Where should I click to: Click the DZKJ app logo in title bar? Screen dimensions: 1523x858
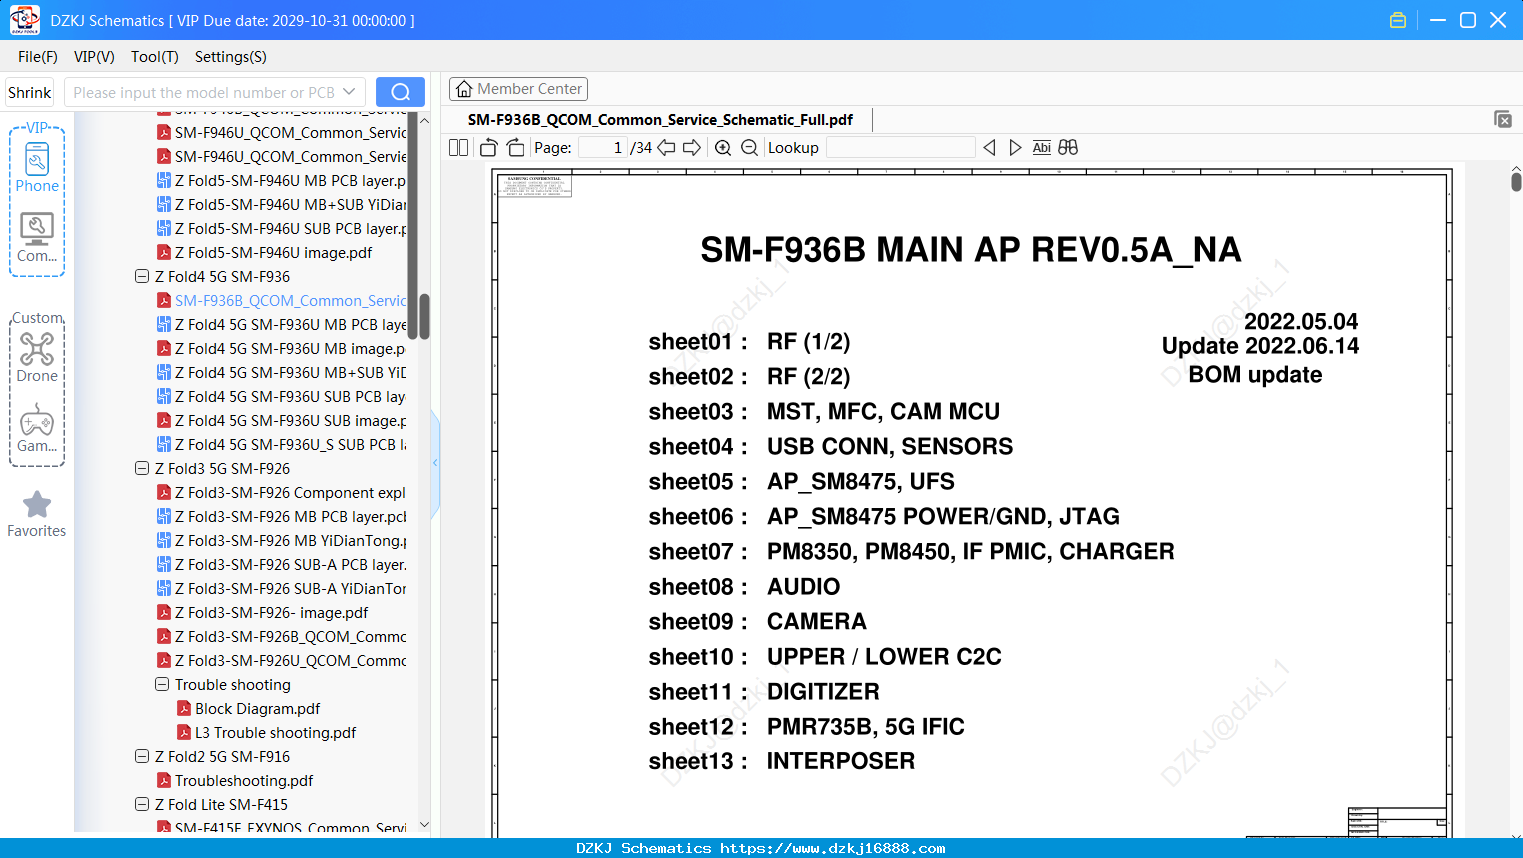pyautogui.click(x=24, y=20)
